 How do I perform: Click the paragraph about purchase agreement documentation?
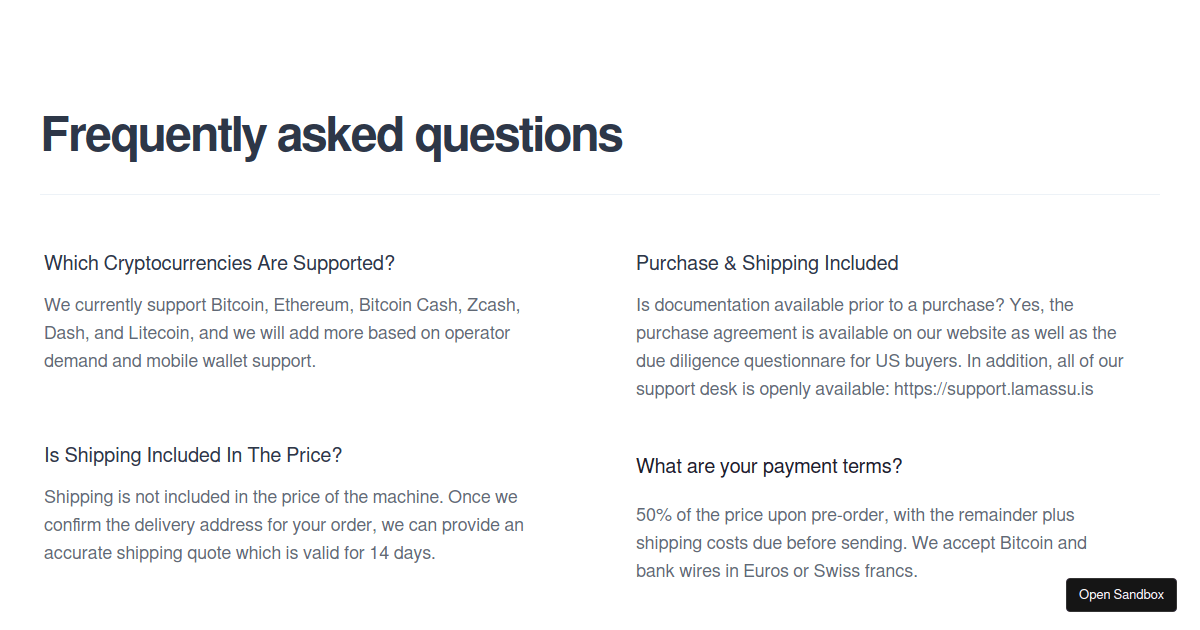880,347
